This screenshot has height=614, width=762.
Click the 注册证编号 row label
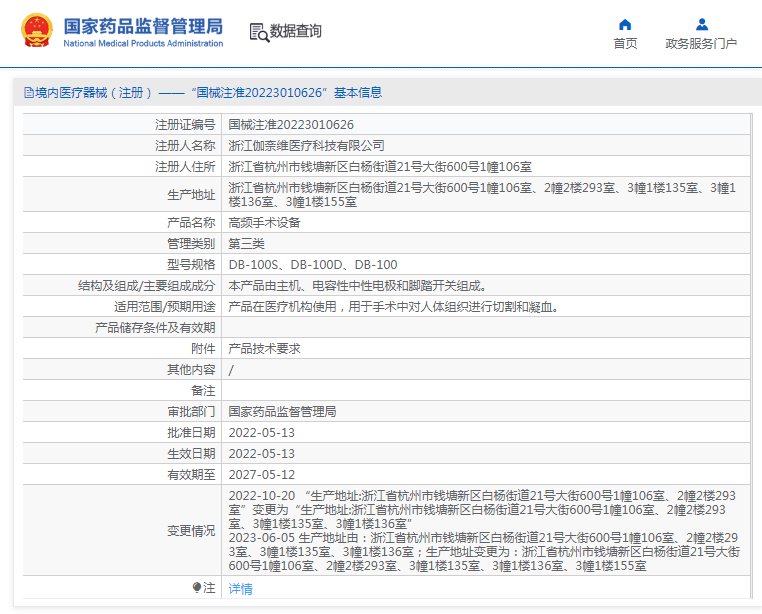point(185,125)
